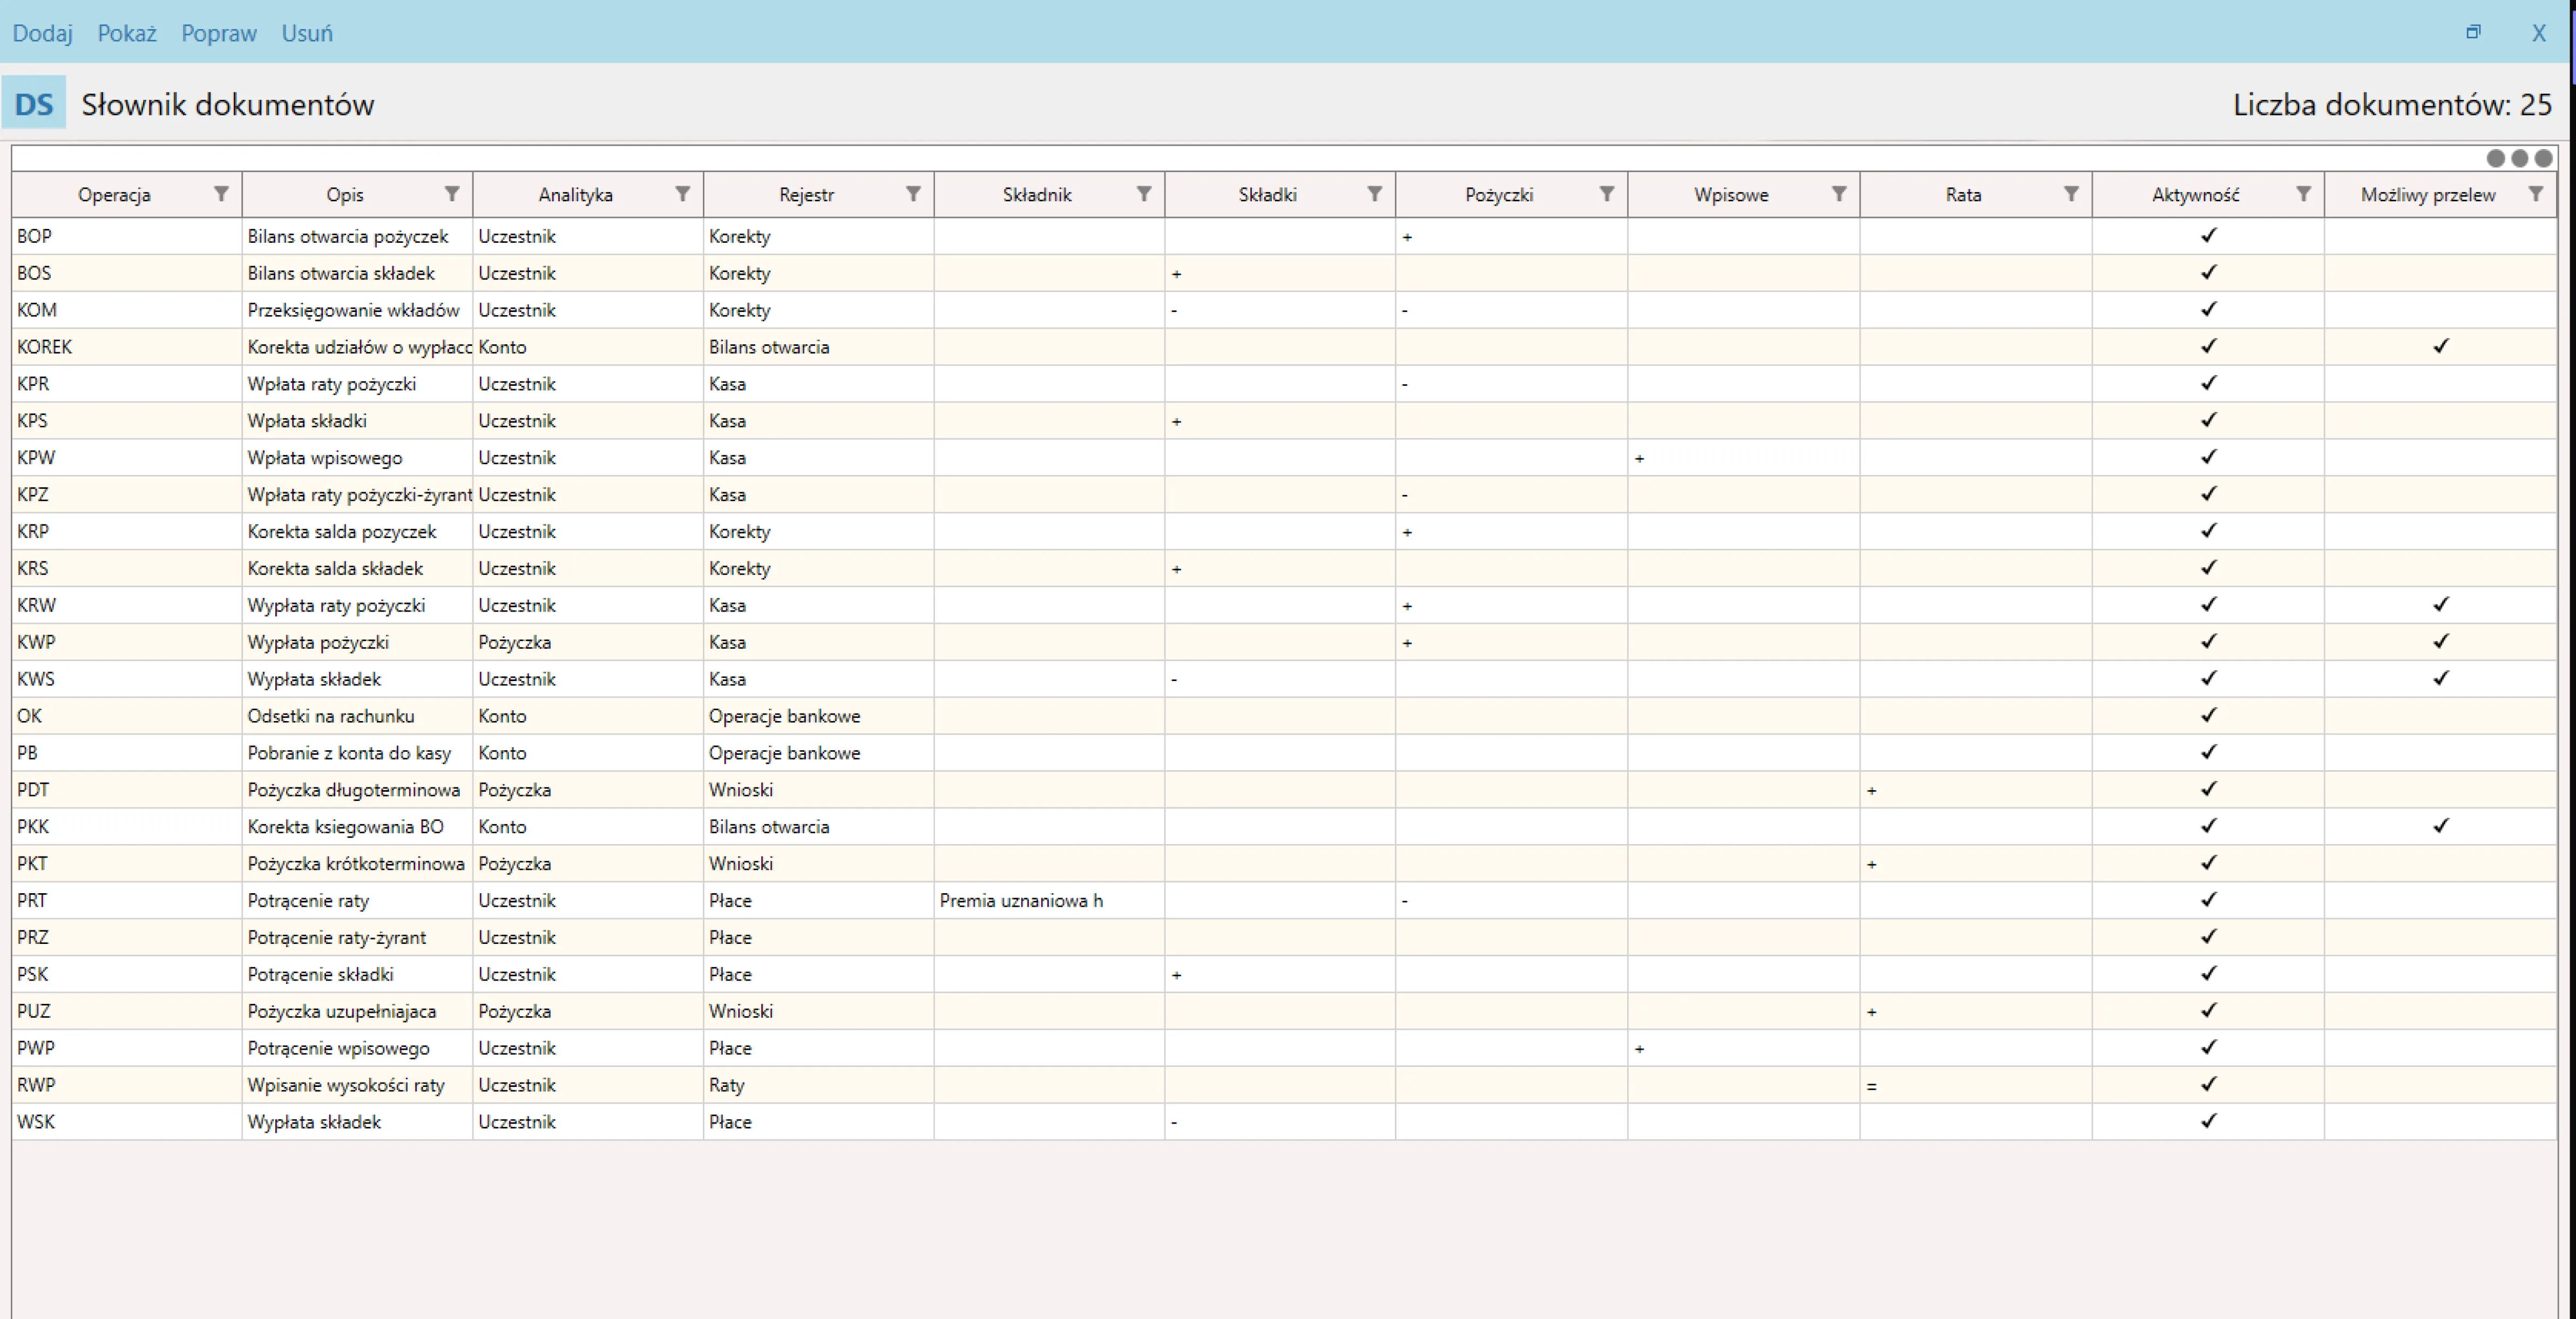Click Popraw in the top menu

click(x=219, y=33)
